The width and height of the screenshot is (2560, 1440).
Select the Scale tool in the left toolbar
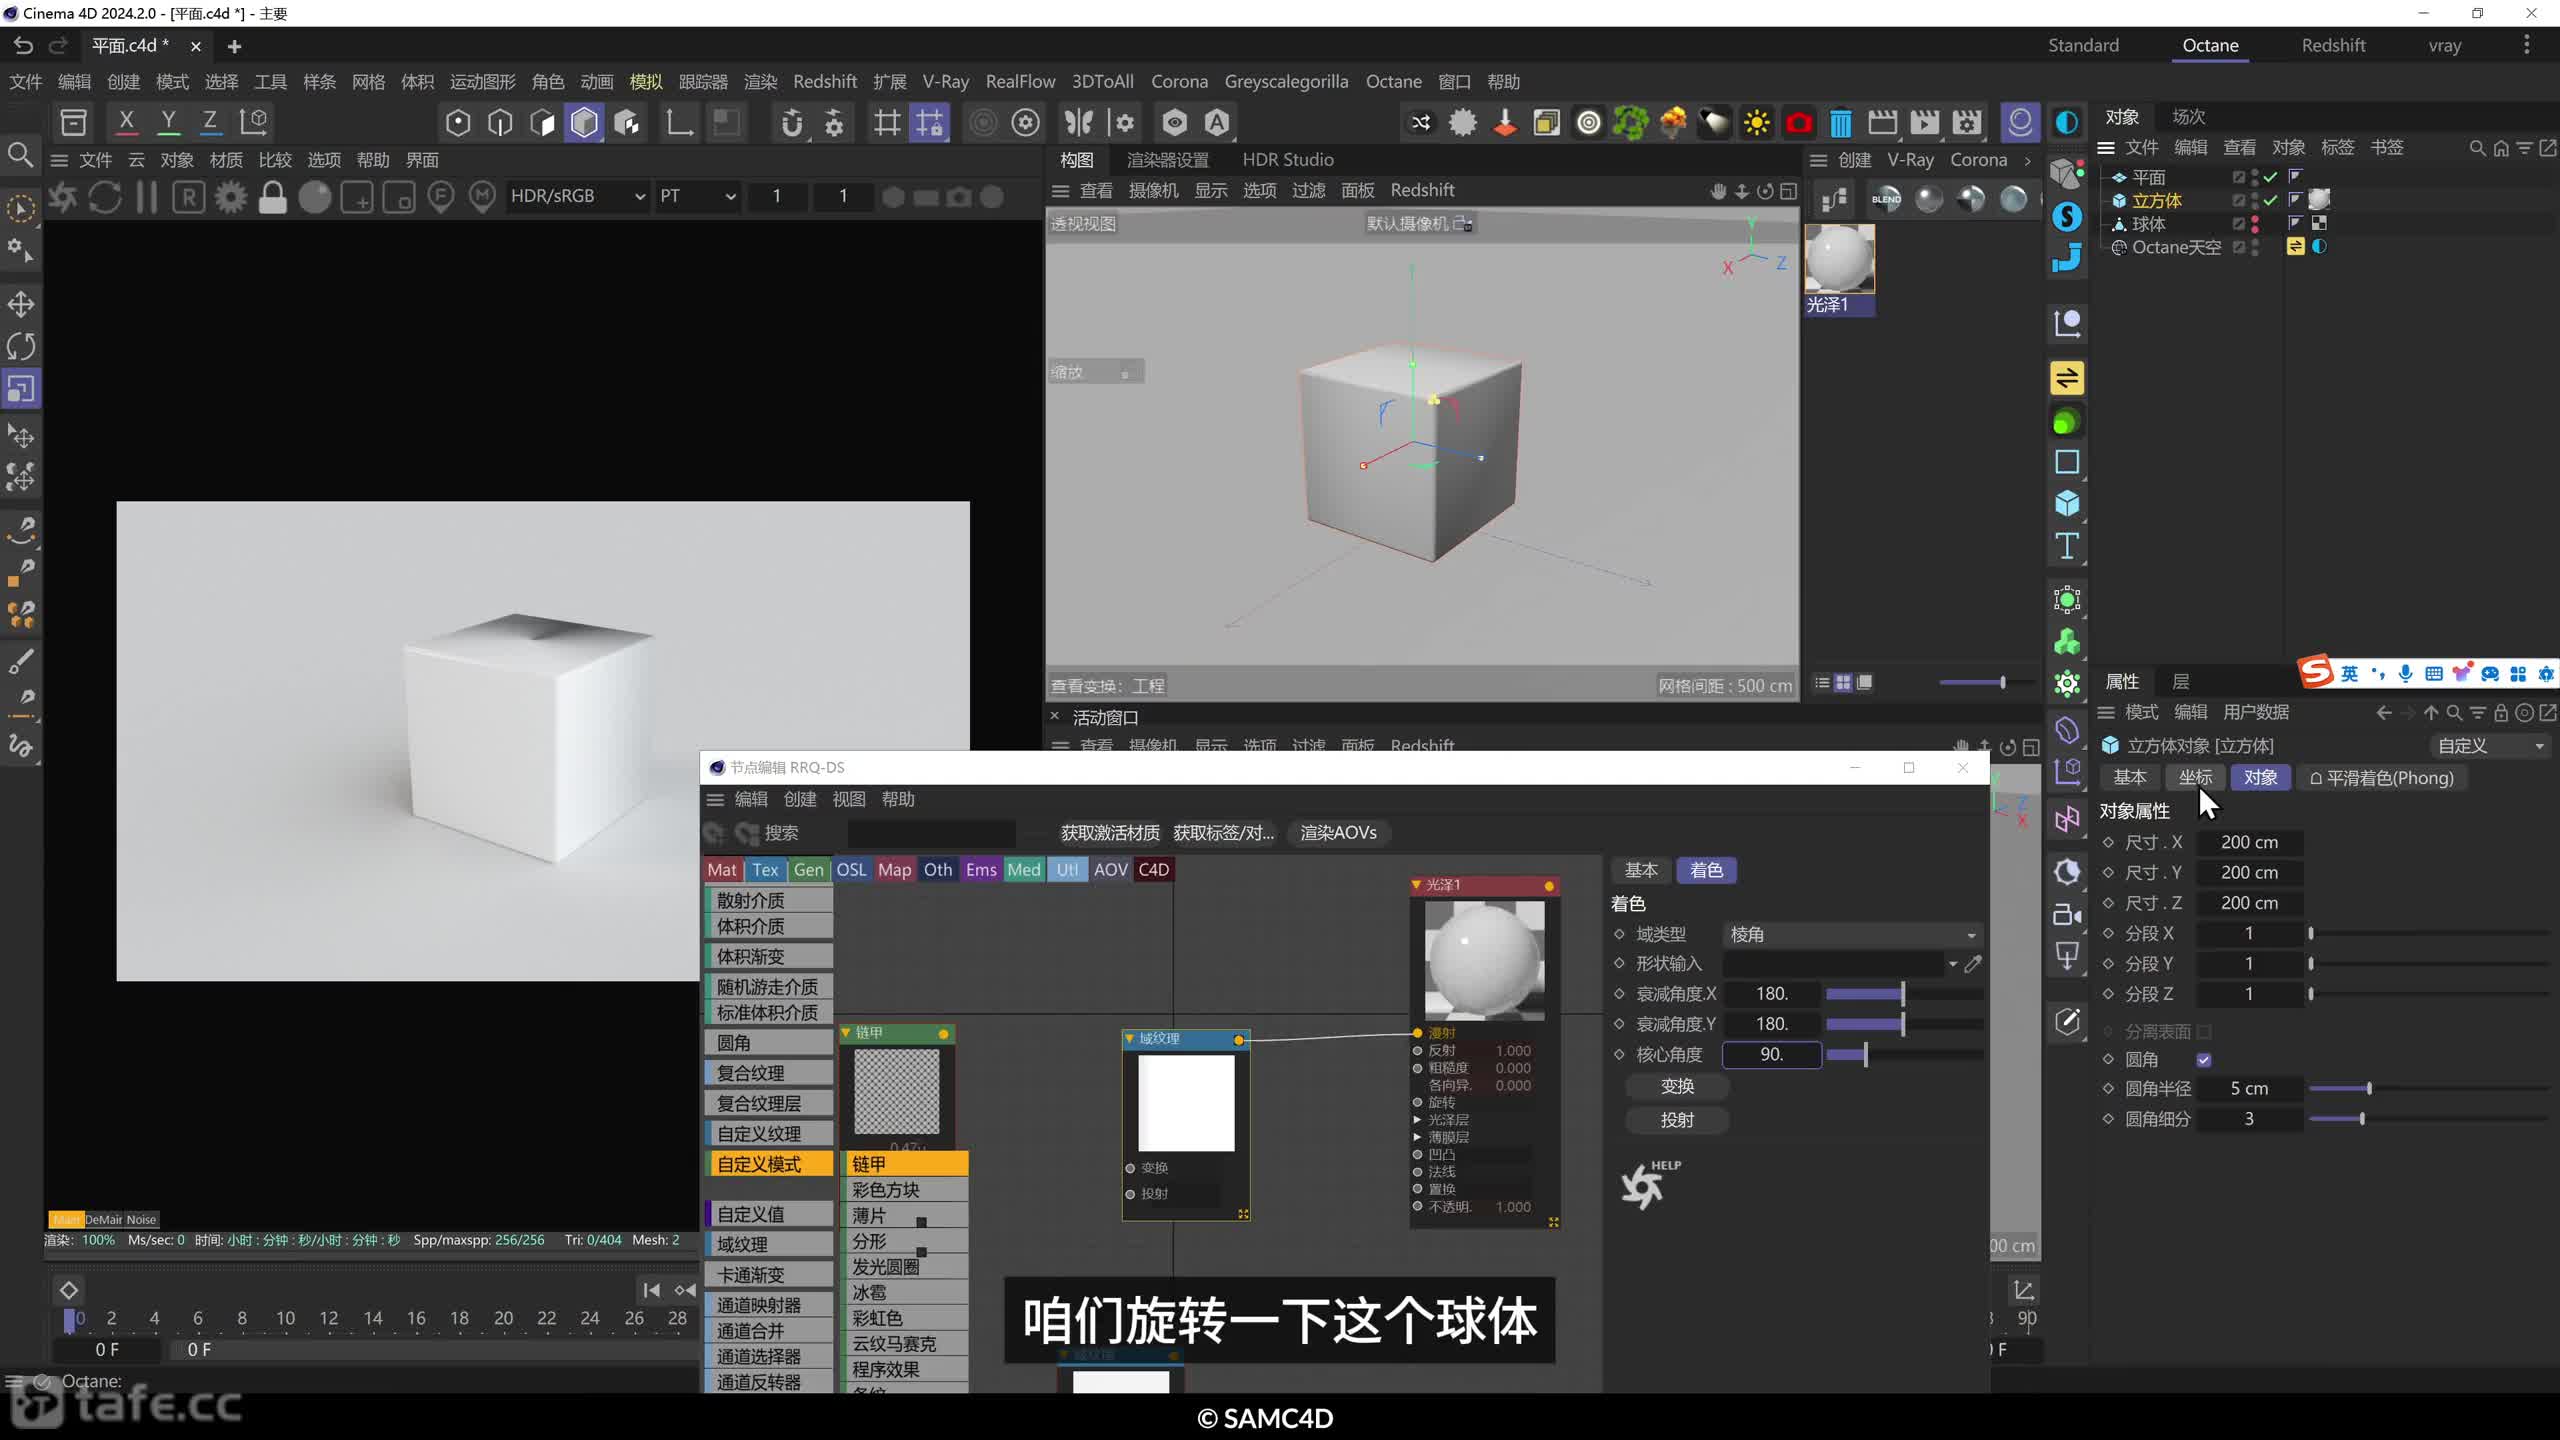click(21, 388)
